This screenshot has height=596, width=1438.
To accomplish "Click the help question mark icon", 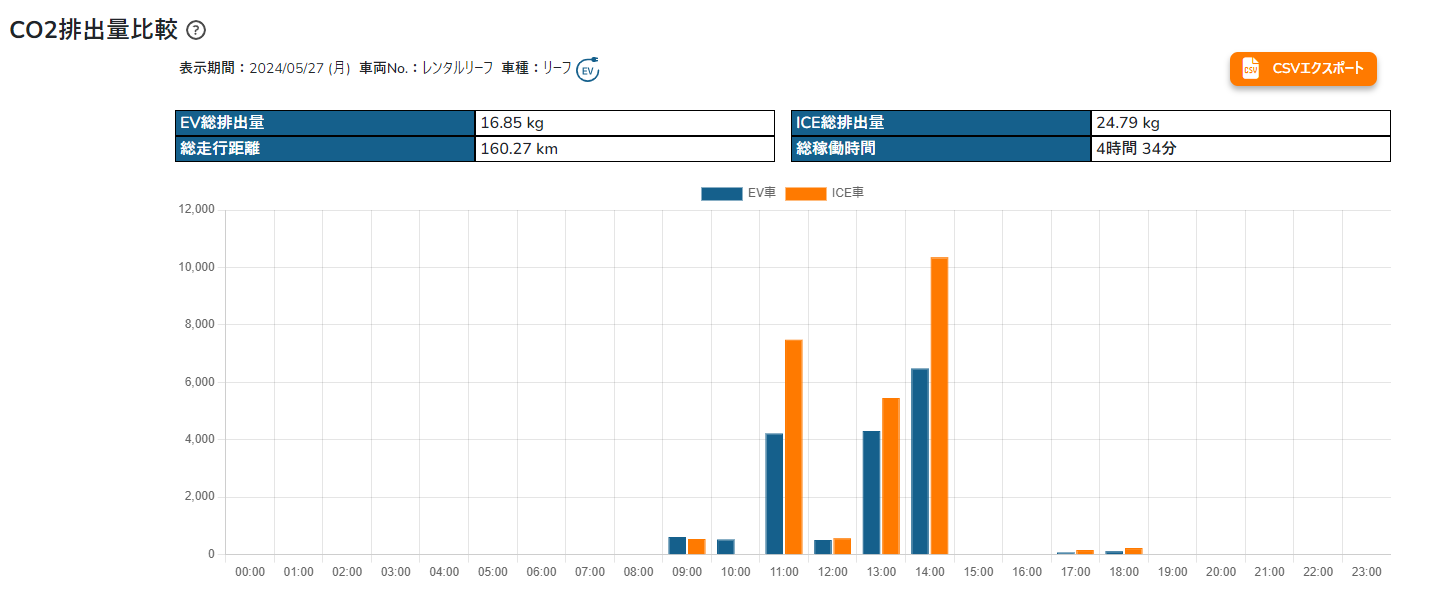I will [196, 30].
